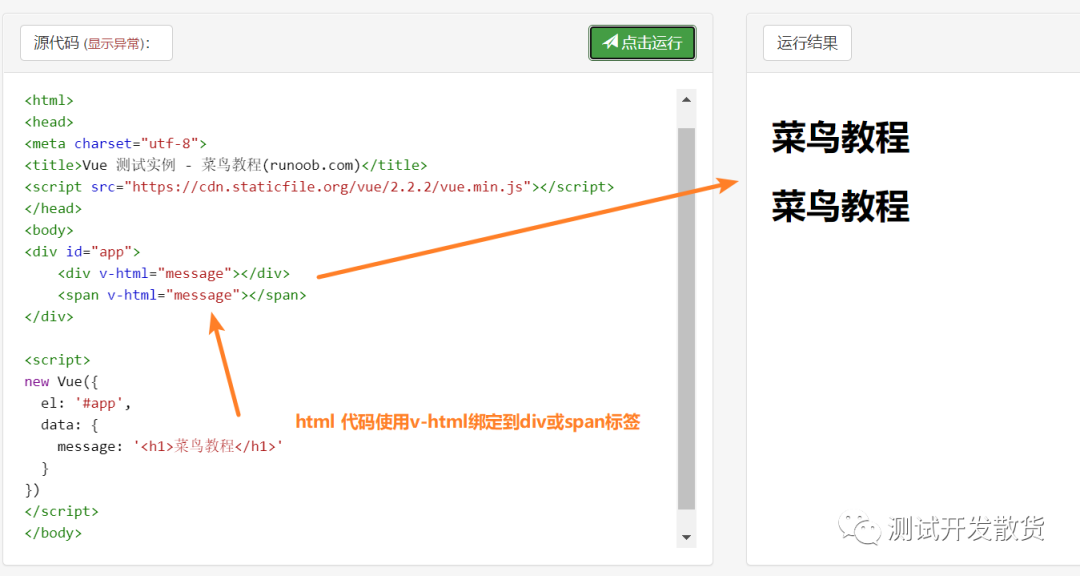The height and width of the screenshot is (576, 1080).
Task: Click the red 显示异常 text
Action: (114, 44)
